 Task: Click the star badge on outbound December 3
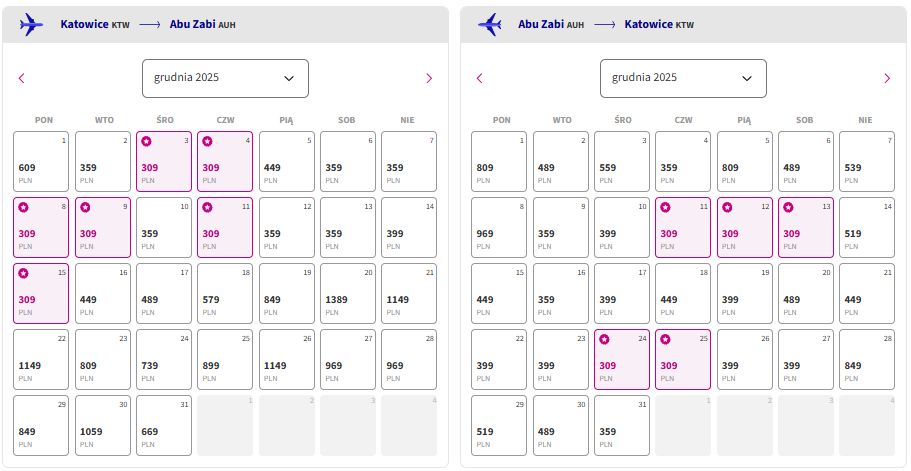[146, 141]
